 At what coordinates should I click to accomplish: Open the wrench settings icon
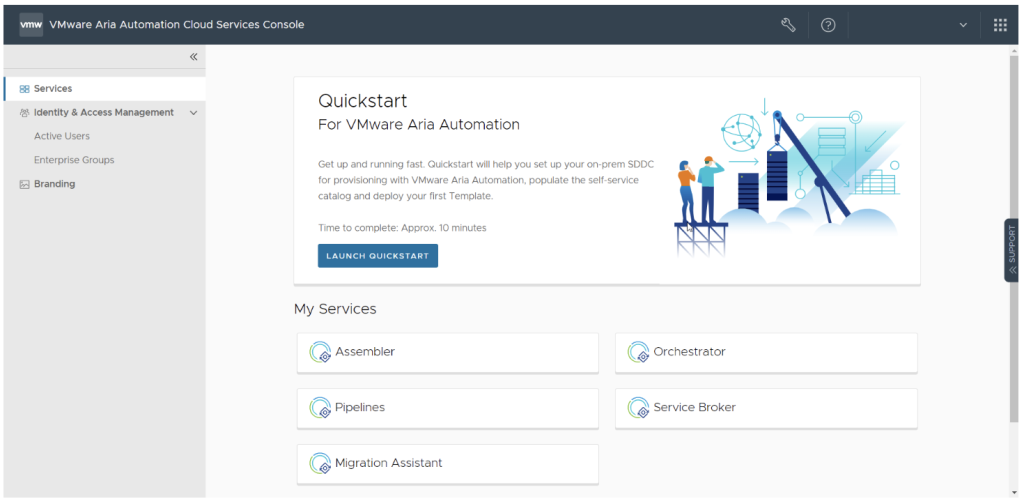click(788, 25)
